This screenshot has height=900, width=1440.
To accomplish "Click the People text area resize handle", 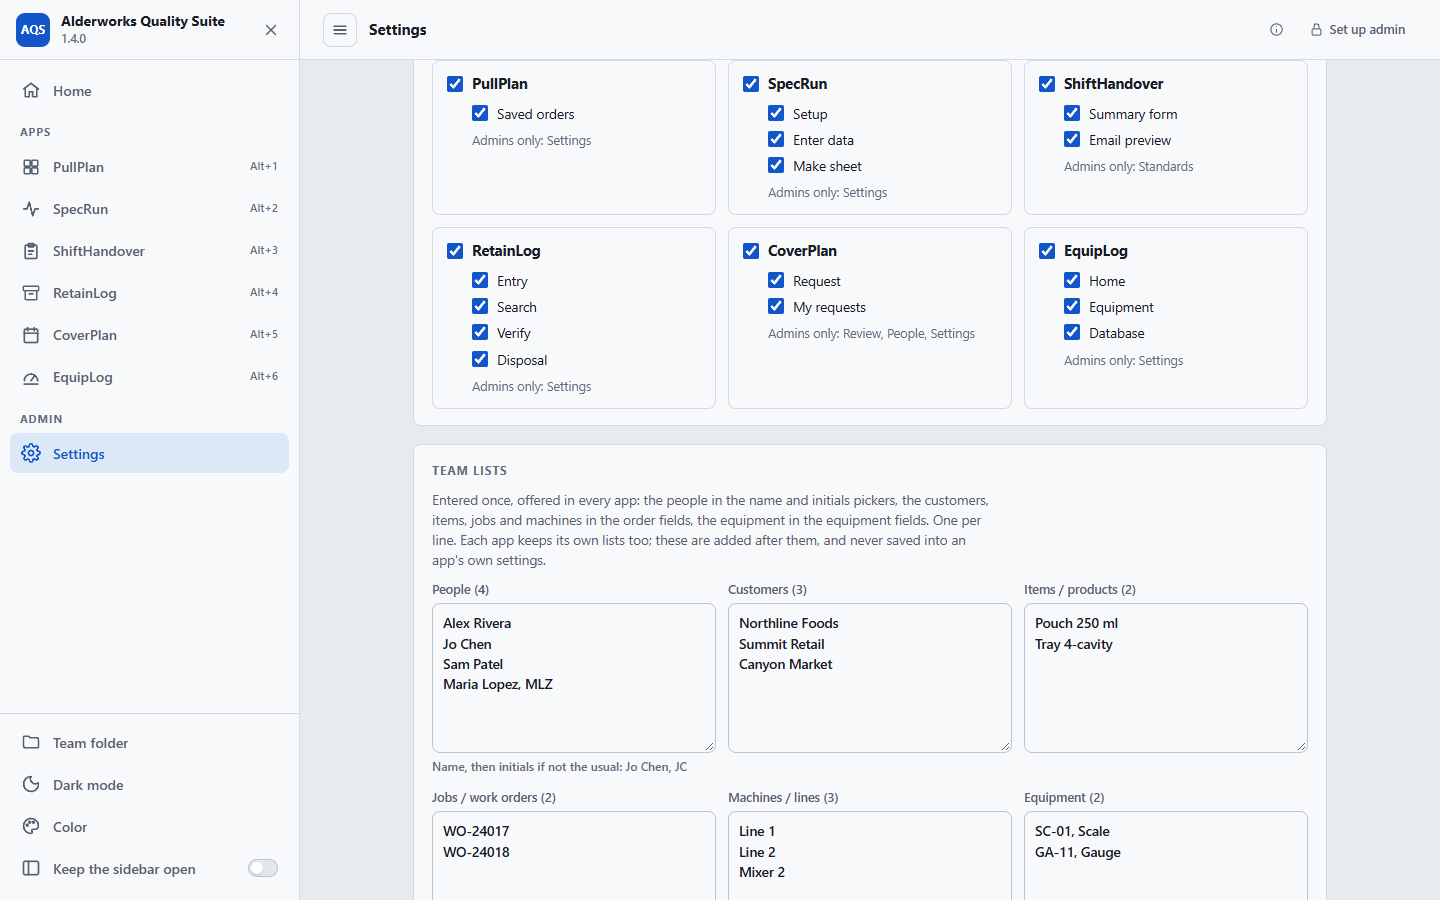I will click(x=709, y=746).
